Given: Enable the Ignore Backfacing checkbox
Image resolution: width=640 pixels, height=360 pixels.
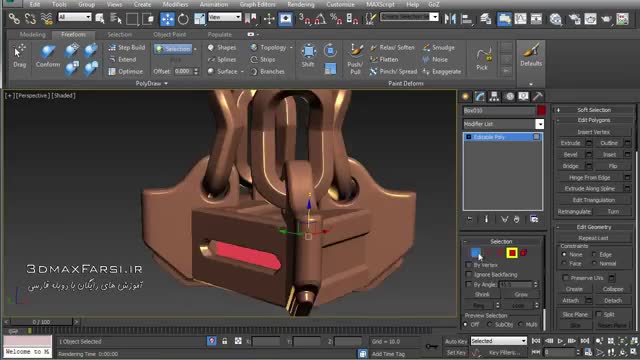Looking at the screenshot, I should pos(469,275).
